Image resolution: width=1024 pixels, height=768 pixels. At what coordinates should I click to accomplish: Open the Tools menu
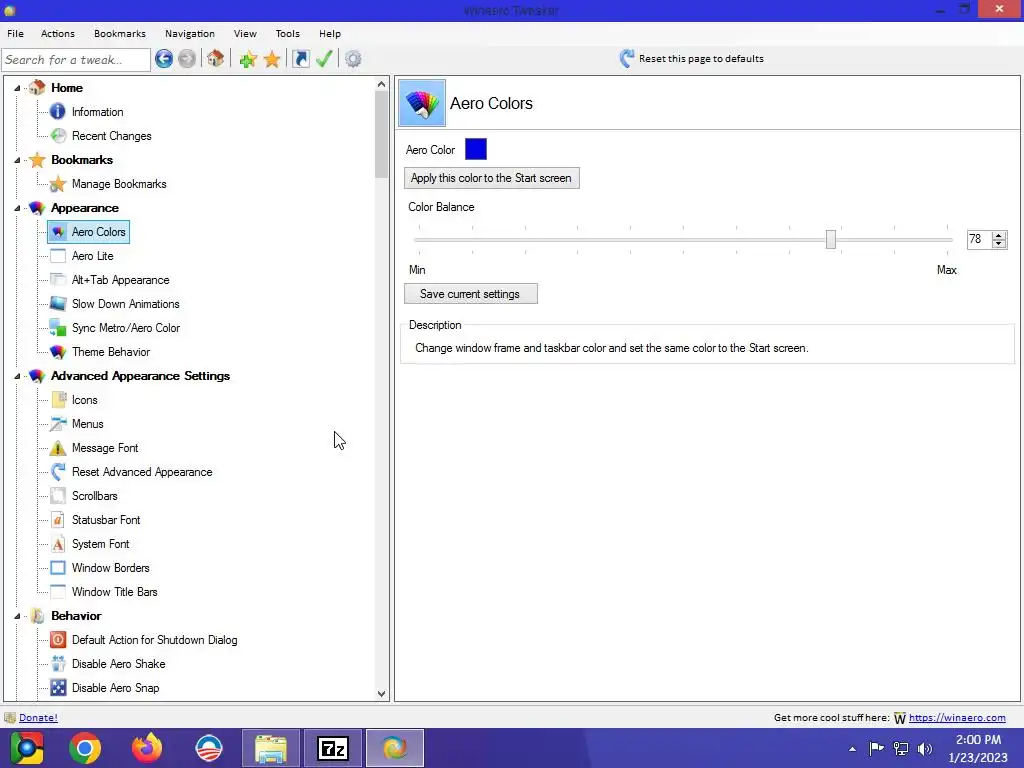287,33
